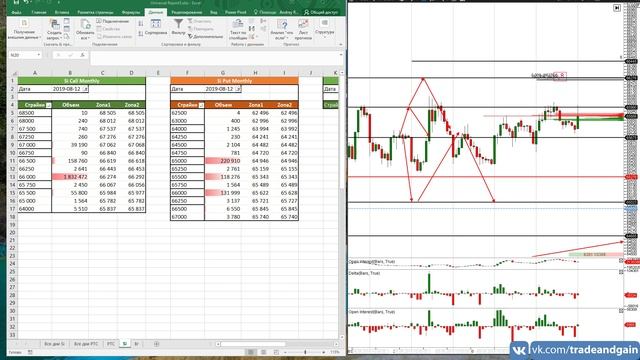Viewport: 640px width, 360px height.
Task: Click the Share (Общий доступ) button
Action: (321, 12)
